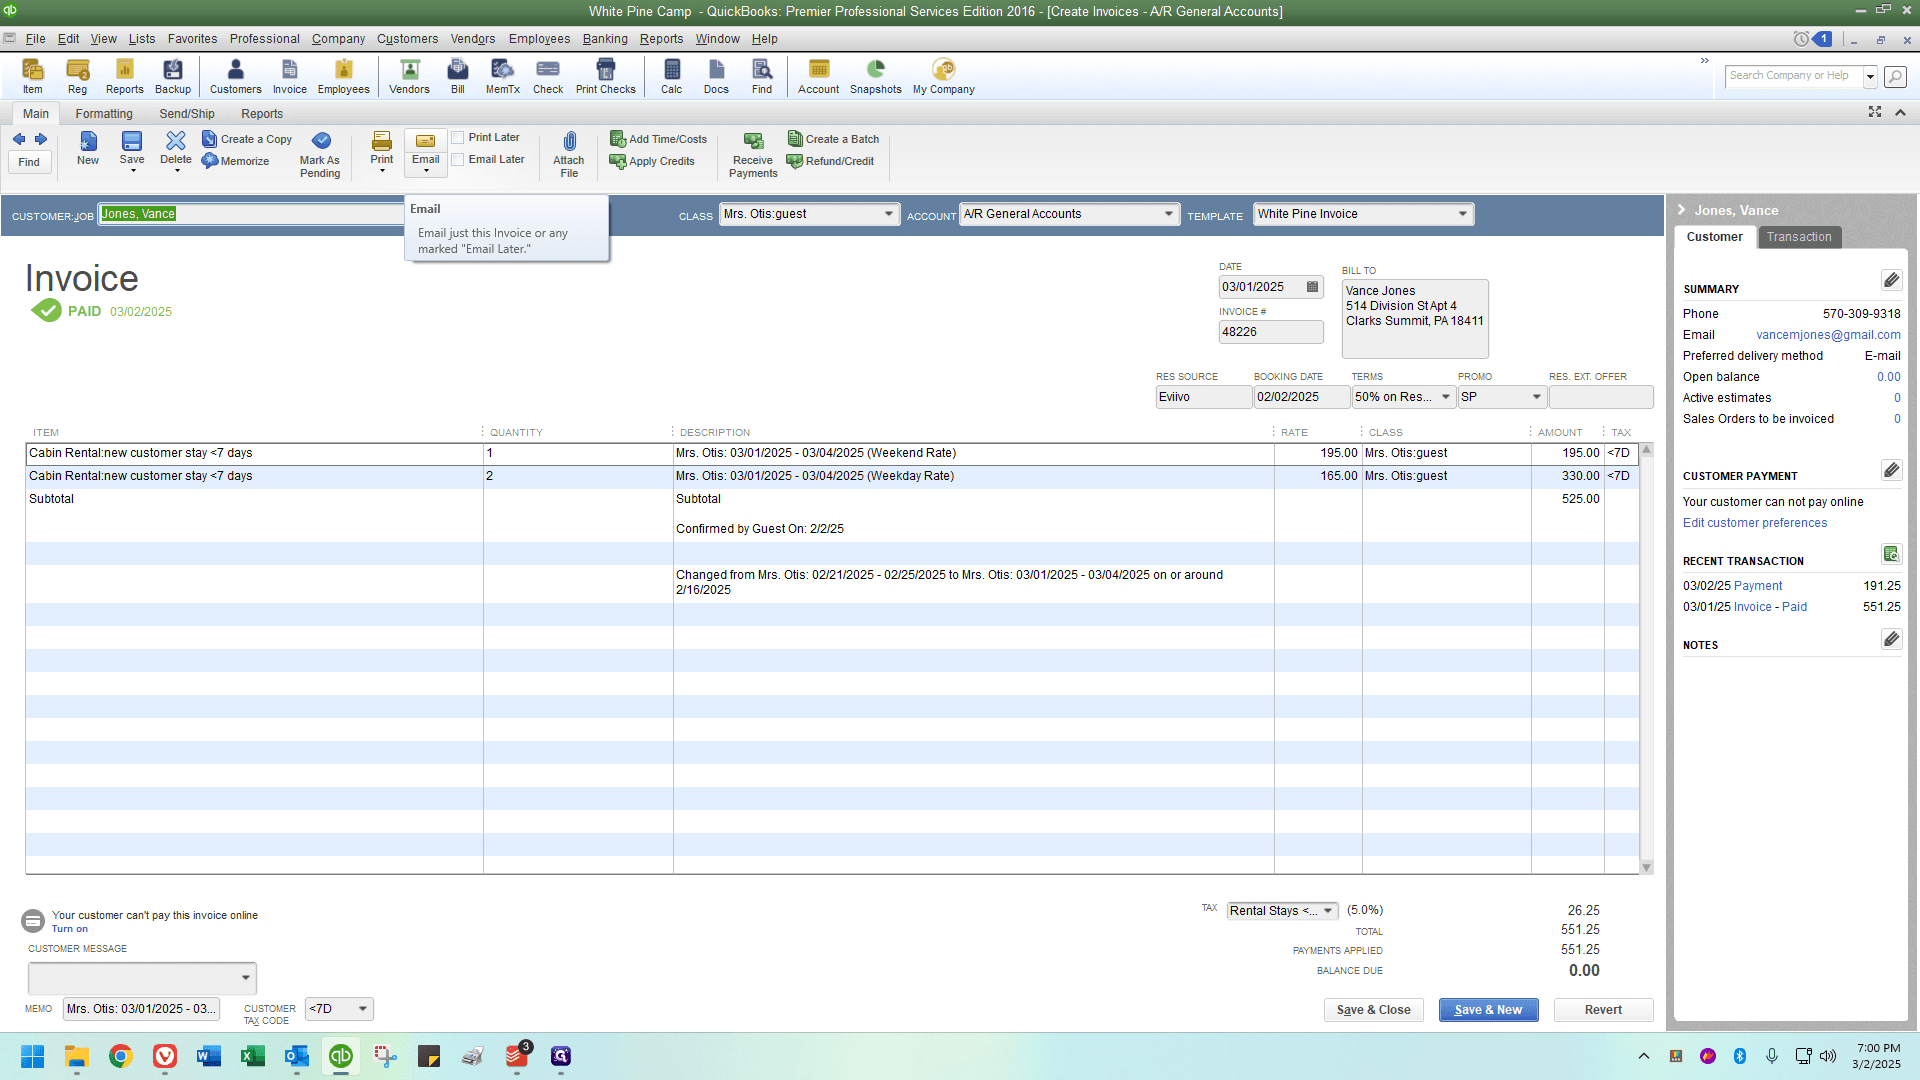Click the Save & New button
1920x1080 pixels.
pos(1488,1010)
